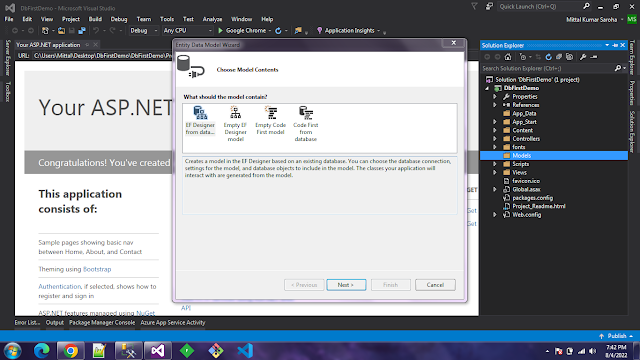
Task: Click the Save All toolbar icon
Action: (82, 31)
